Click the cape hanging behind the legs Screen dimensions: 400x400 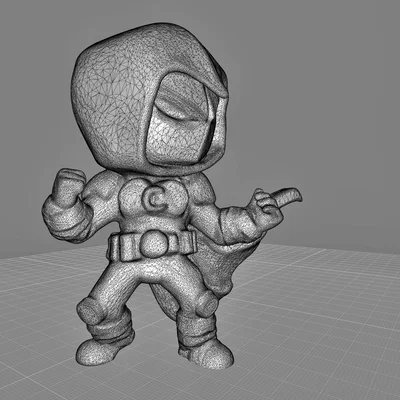pos(223,267)
